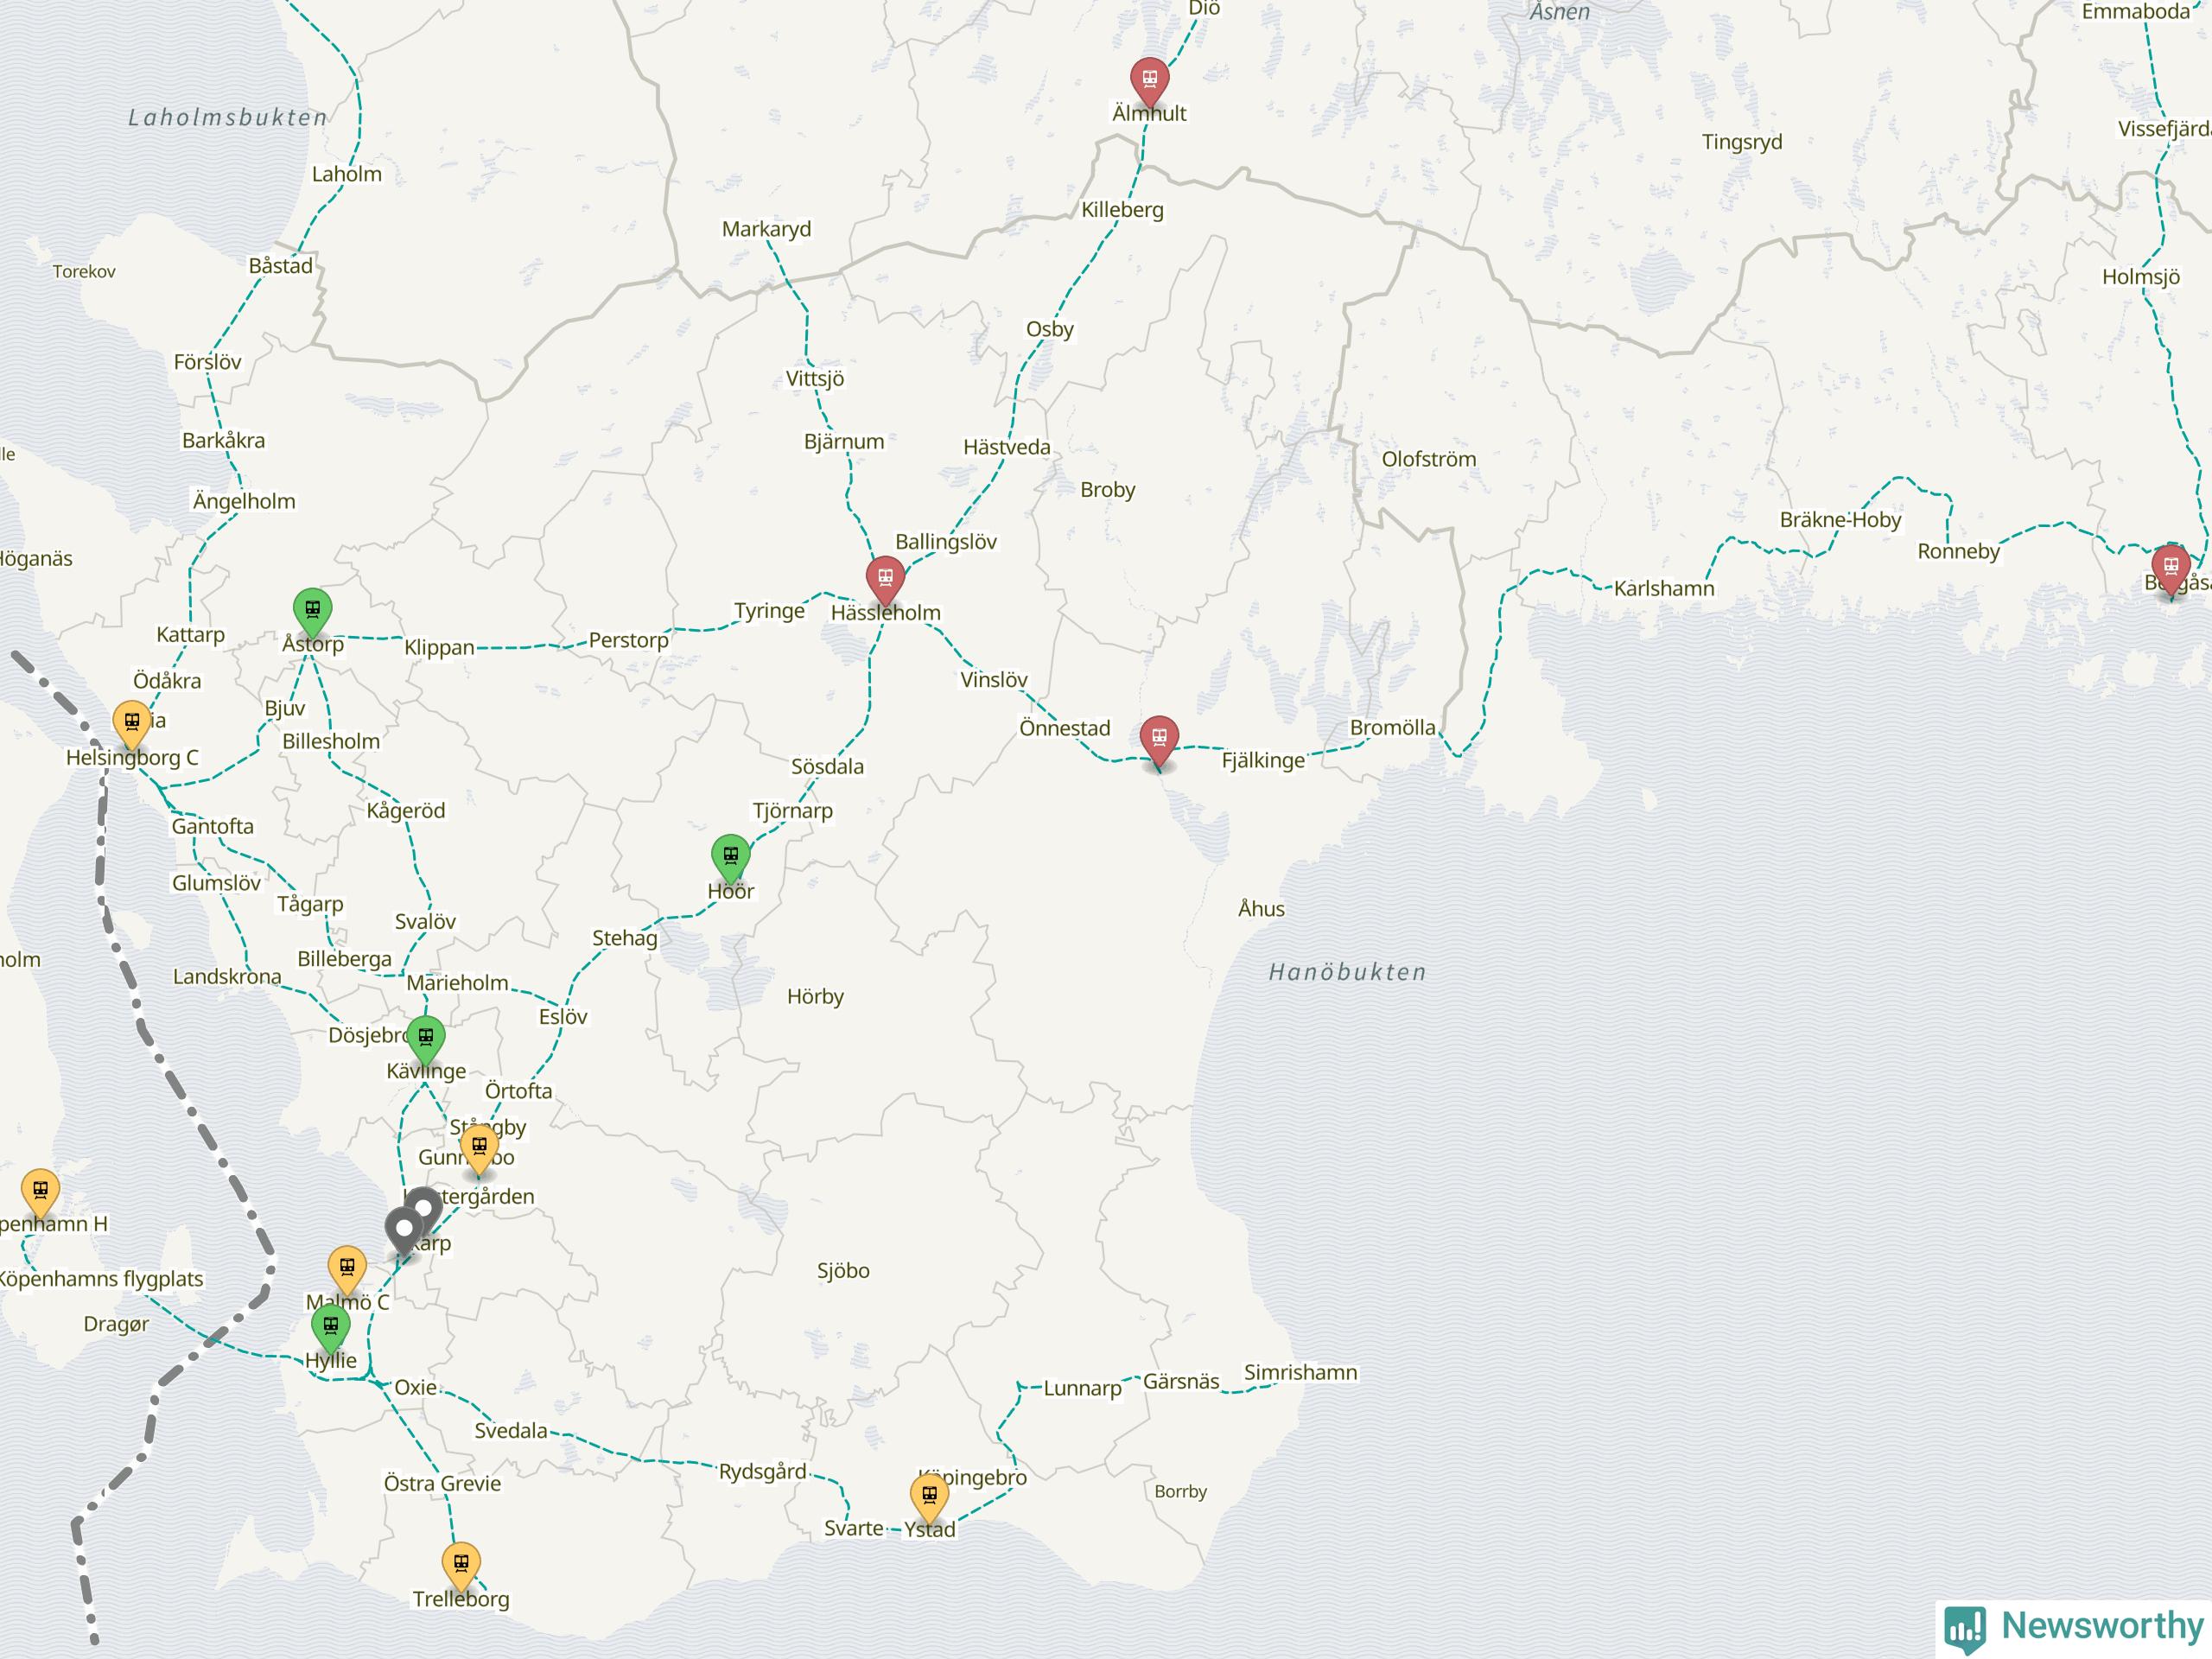This screenshot has width=2212, height=1659.
Task: Select the yellow marker above Köpenhamn H
Action: [40, 1193]
